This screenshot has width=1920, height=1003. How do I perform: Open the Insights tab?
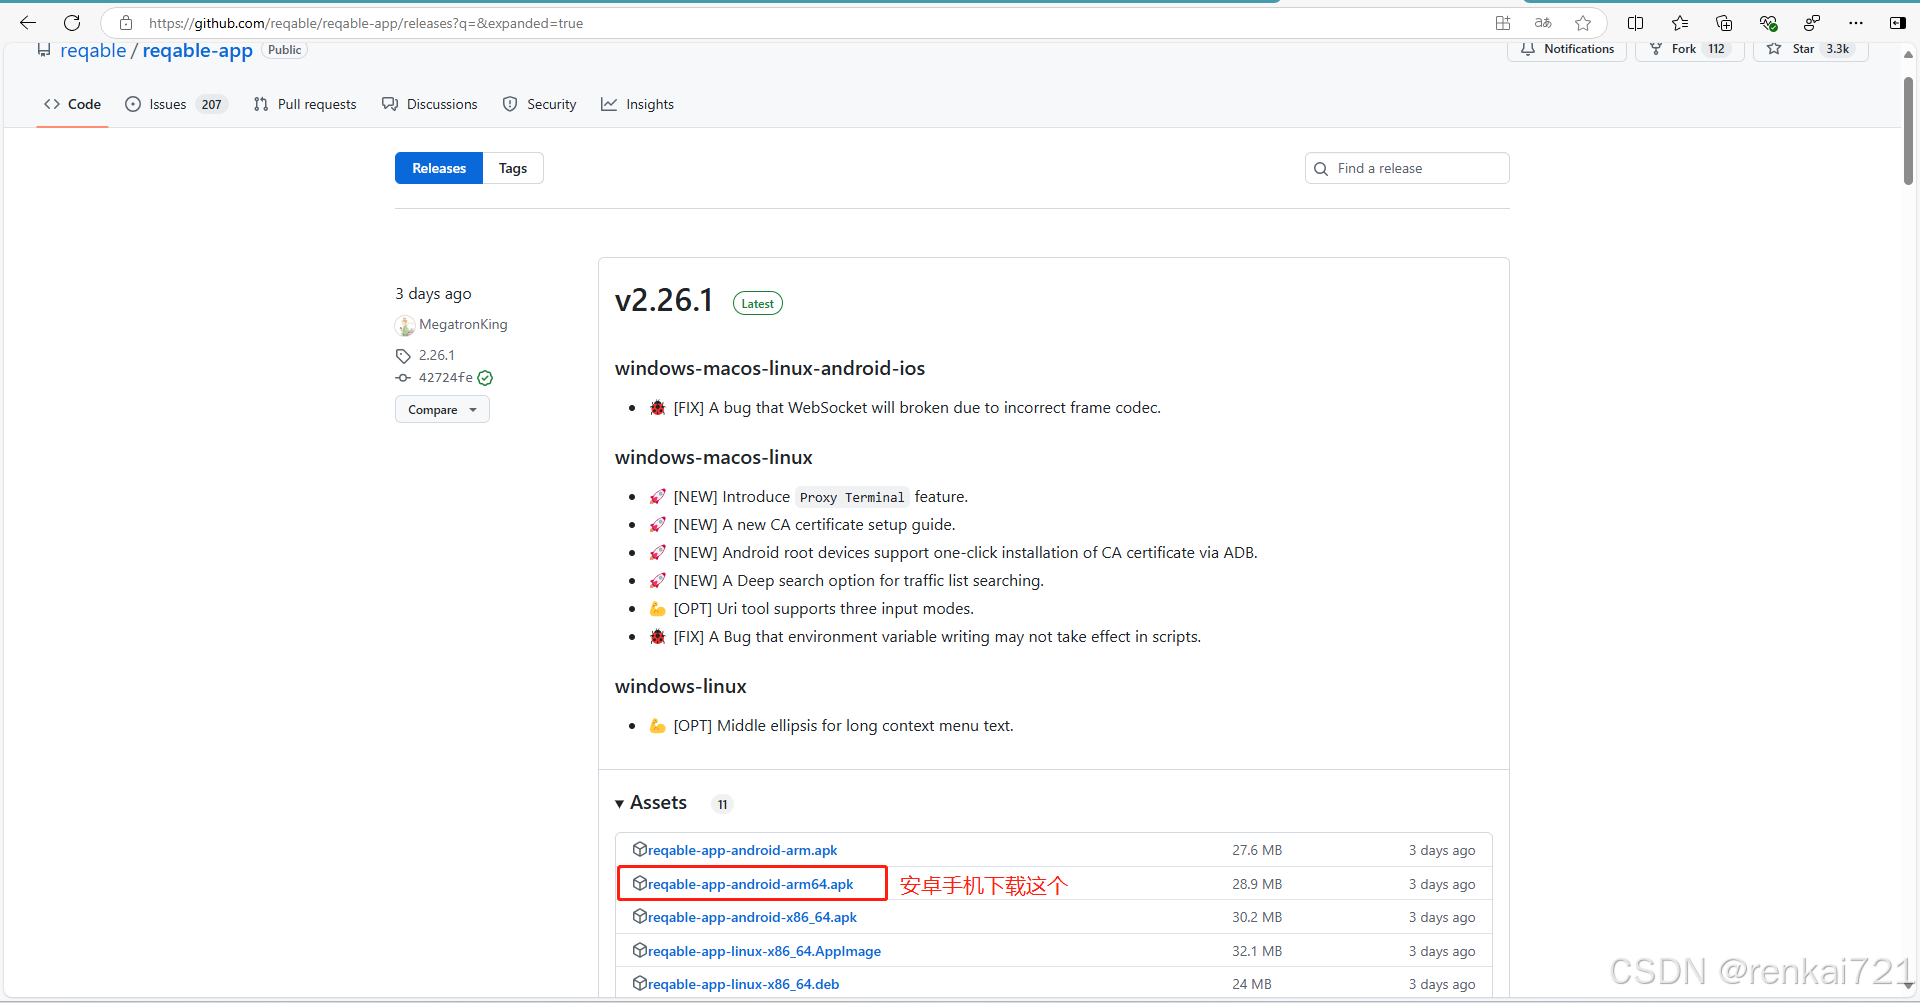[x=638, y=104]
